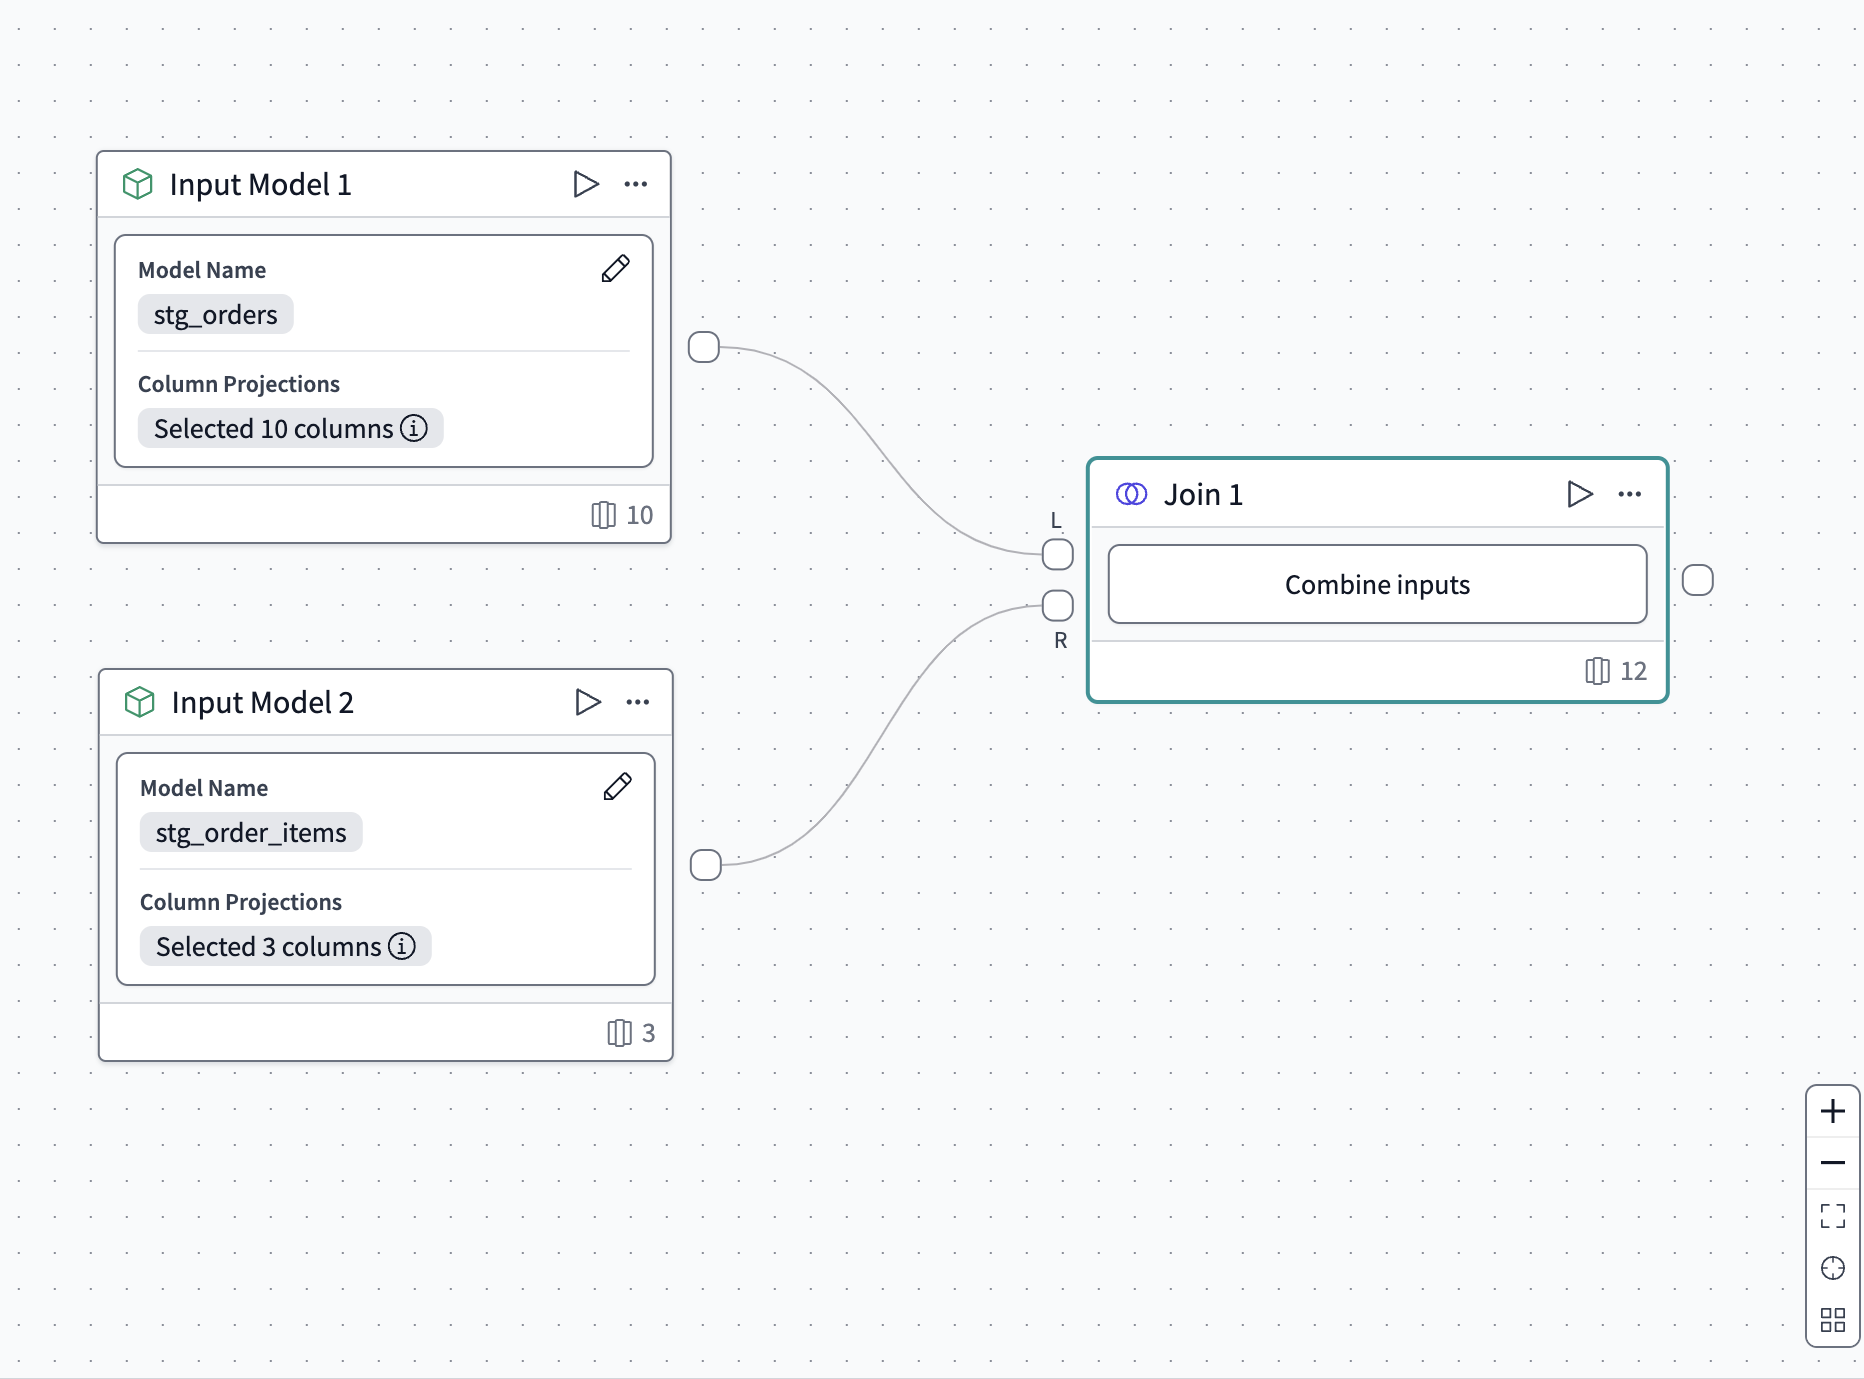Show info for the 3 selected columns
The width and height of the screenshot is (1864, 1379).
point(401,946)
